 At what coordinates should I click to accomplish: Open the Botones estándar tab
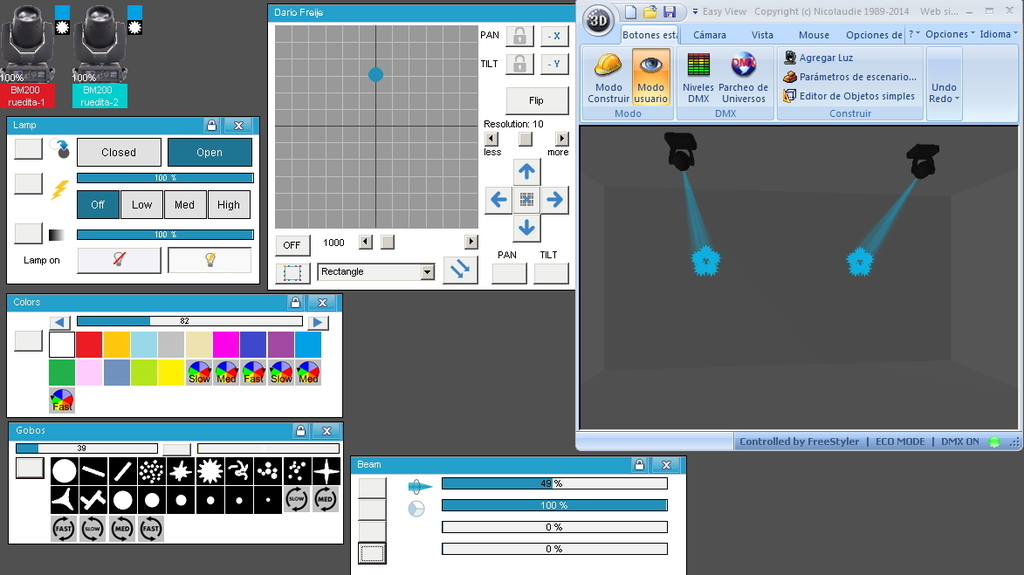pos(650,35)
